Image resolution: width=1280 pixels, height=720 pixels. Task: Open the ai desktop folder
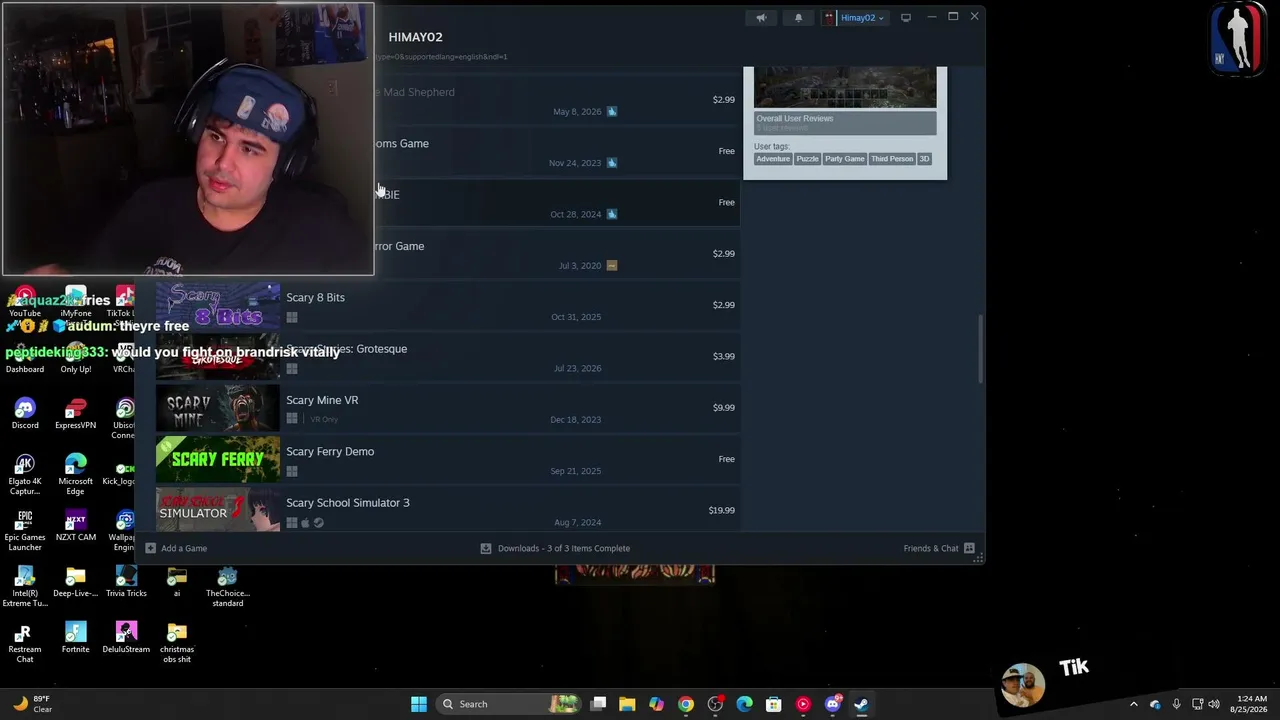(177, 582)
